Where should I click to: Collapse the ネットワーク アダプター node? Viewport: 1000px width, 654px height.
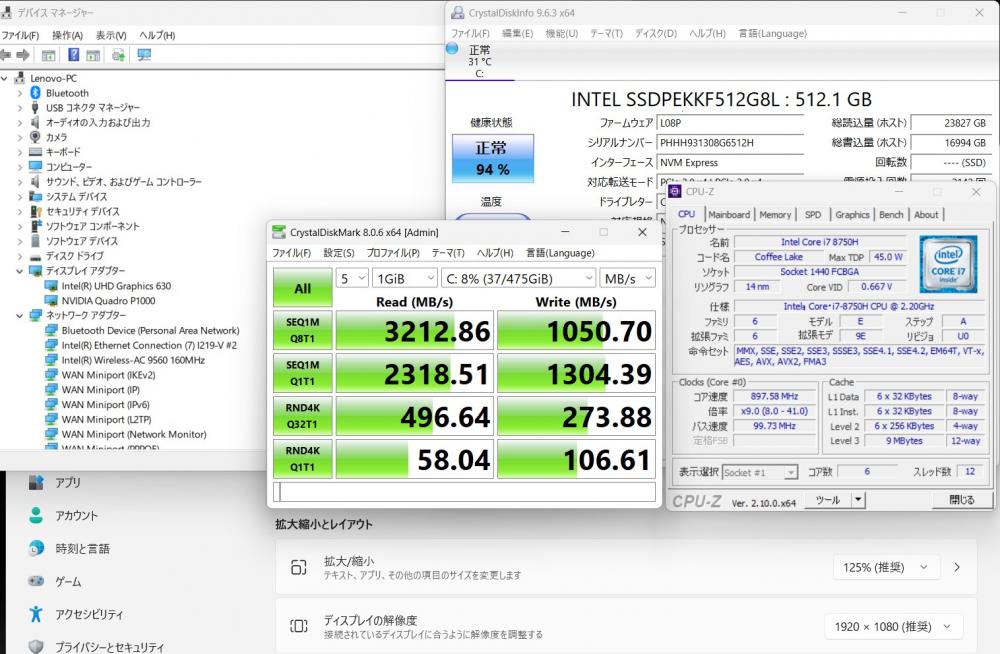click(19, 315)
